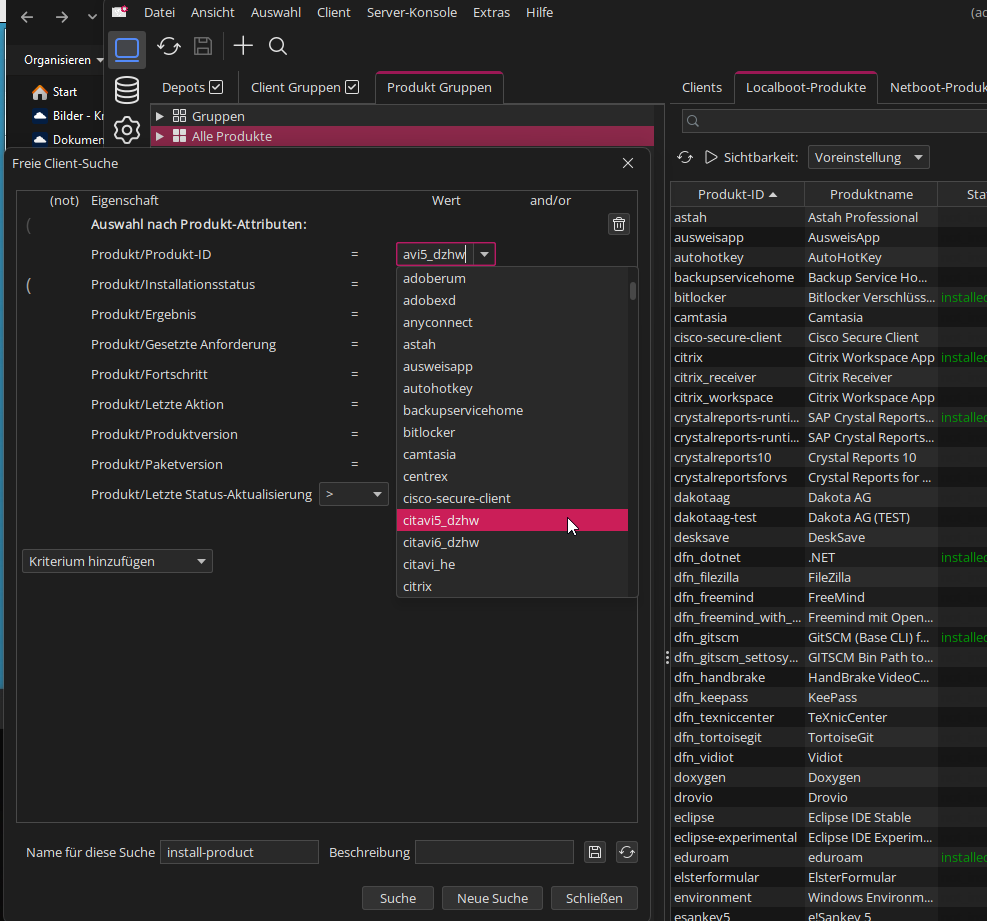Select citavi5_dzhw in the dropdown list
Screen dimensions: 987x921
512,520
